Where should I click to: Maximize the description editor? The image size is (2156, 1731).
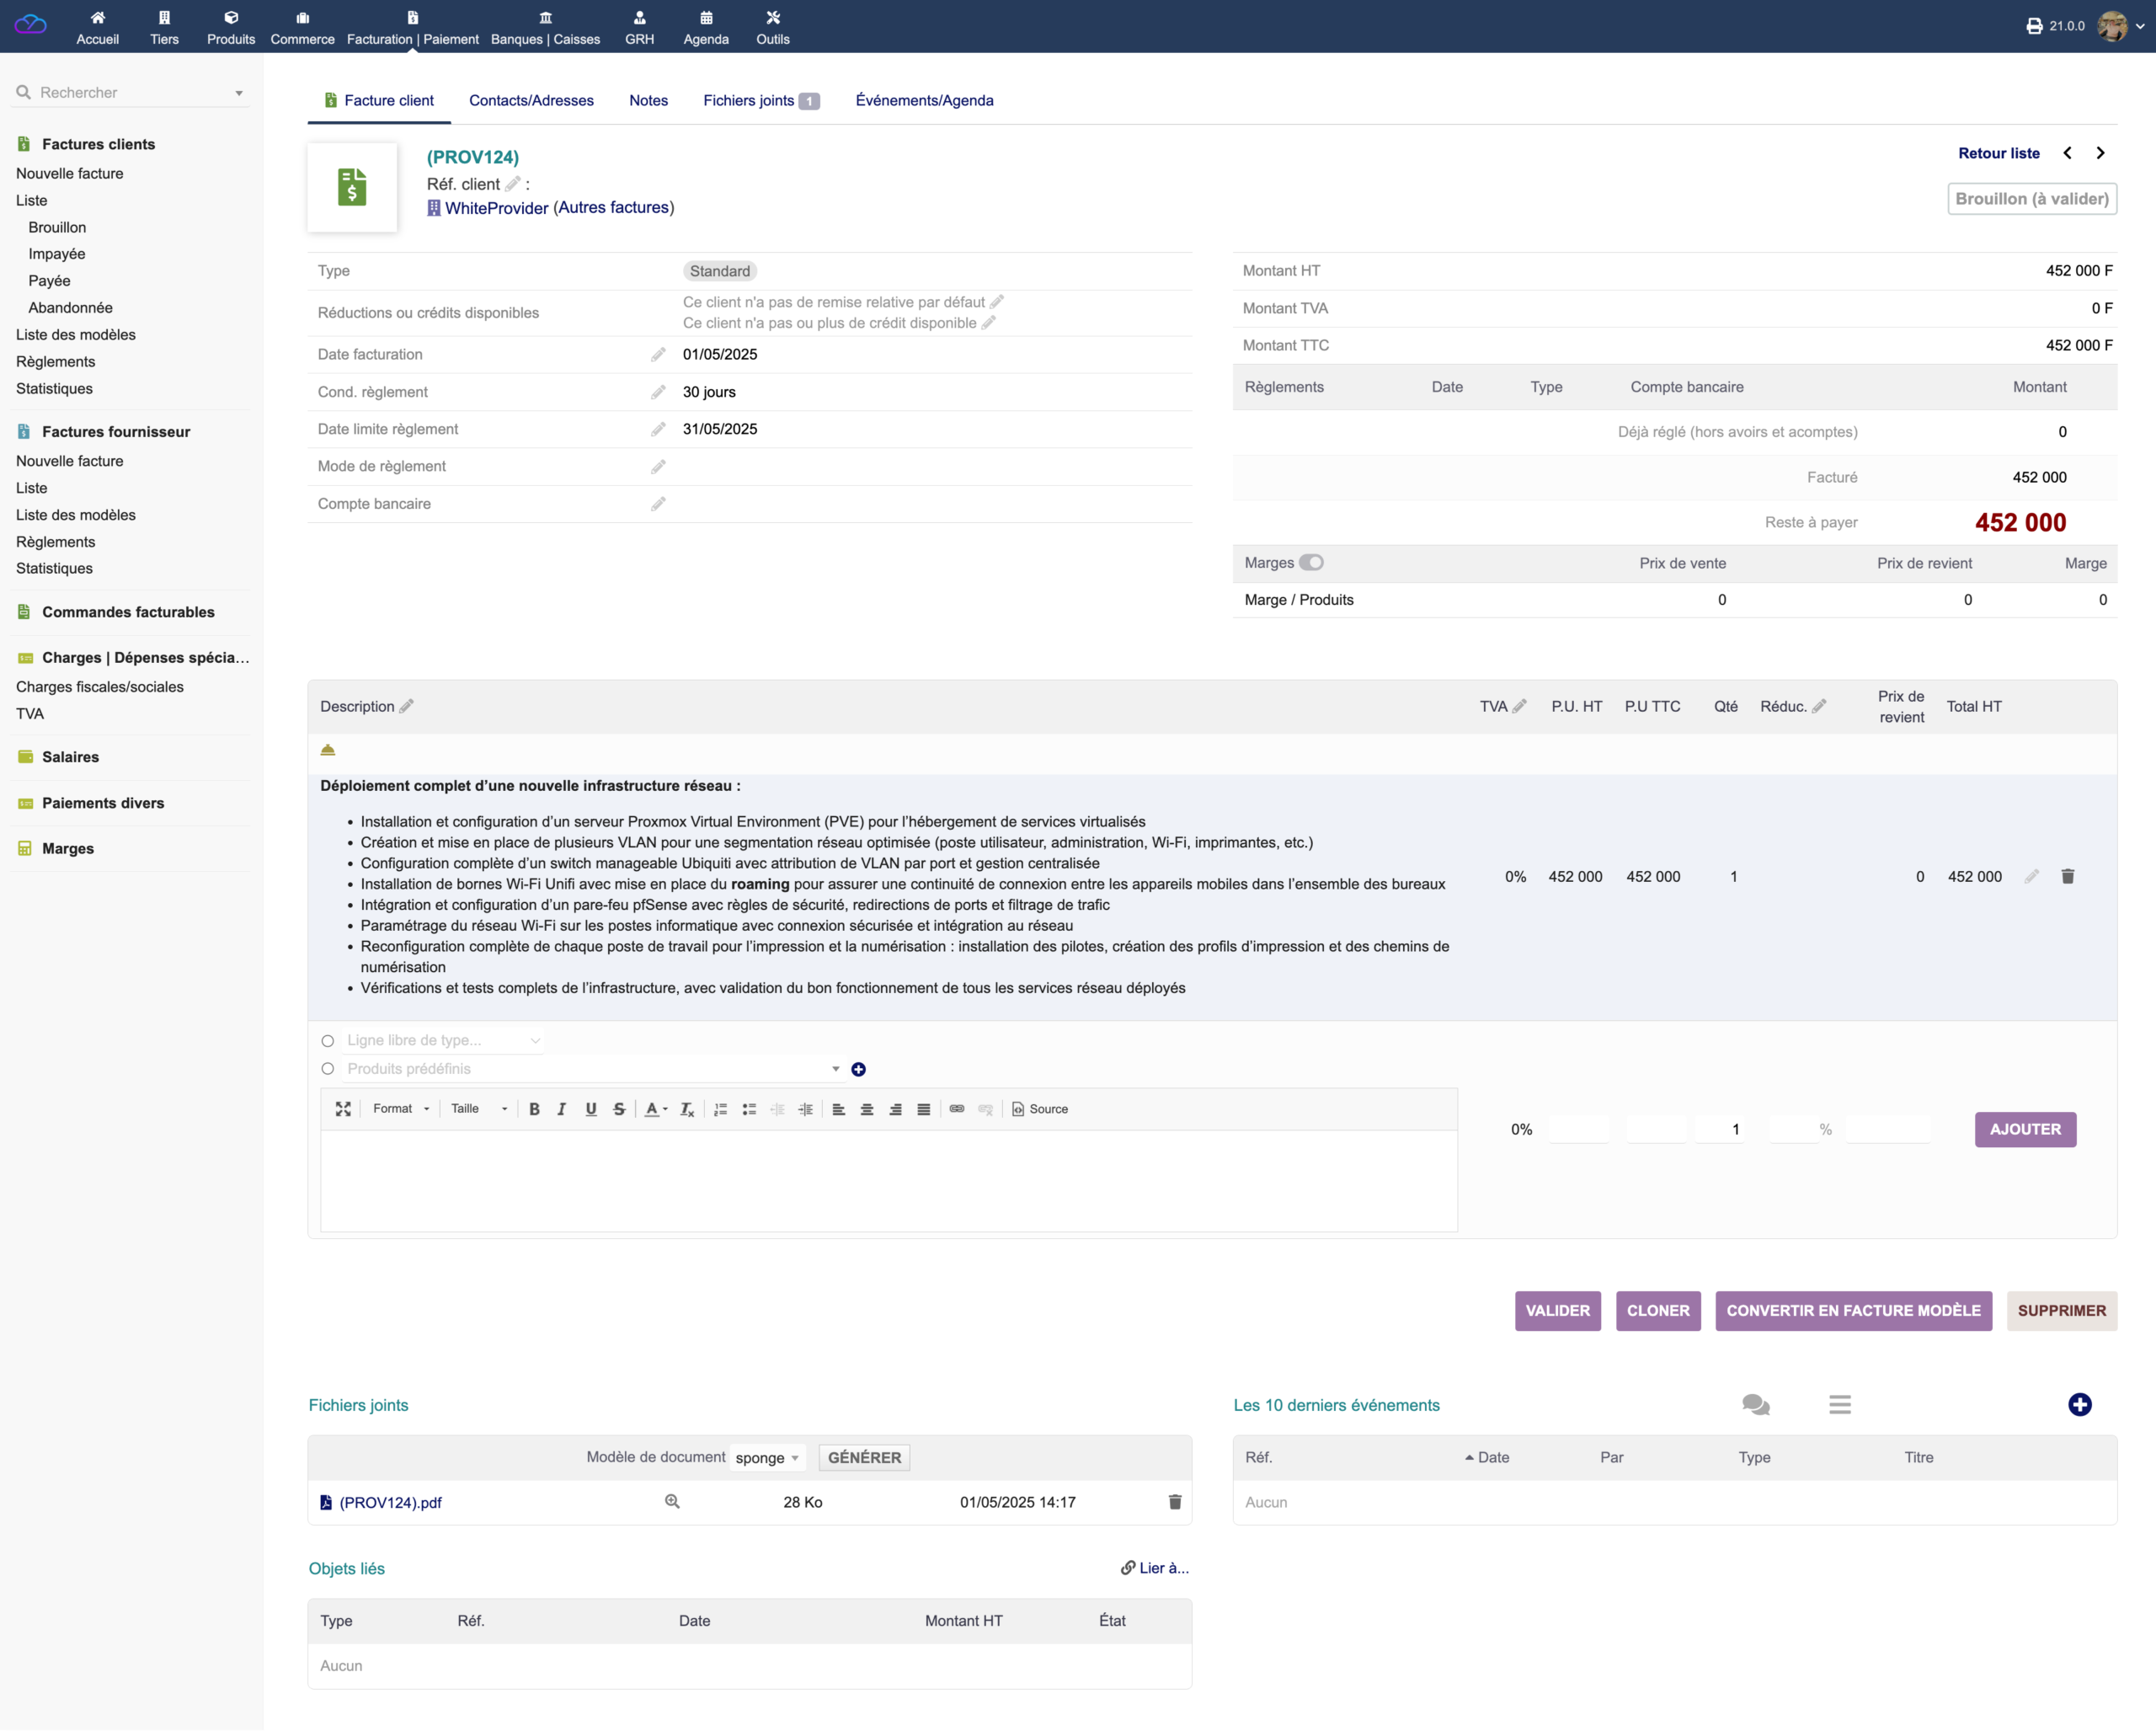coord(343,1110)
